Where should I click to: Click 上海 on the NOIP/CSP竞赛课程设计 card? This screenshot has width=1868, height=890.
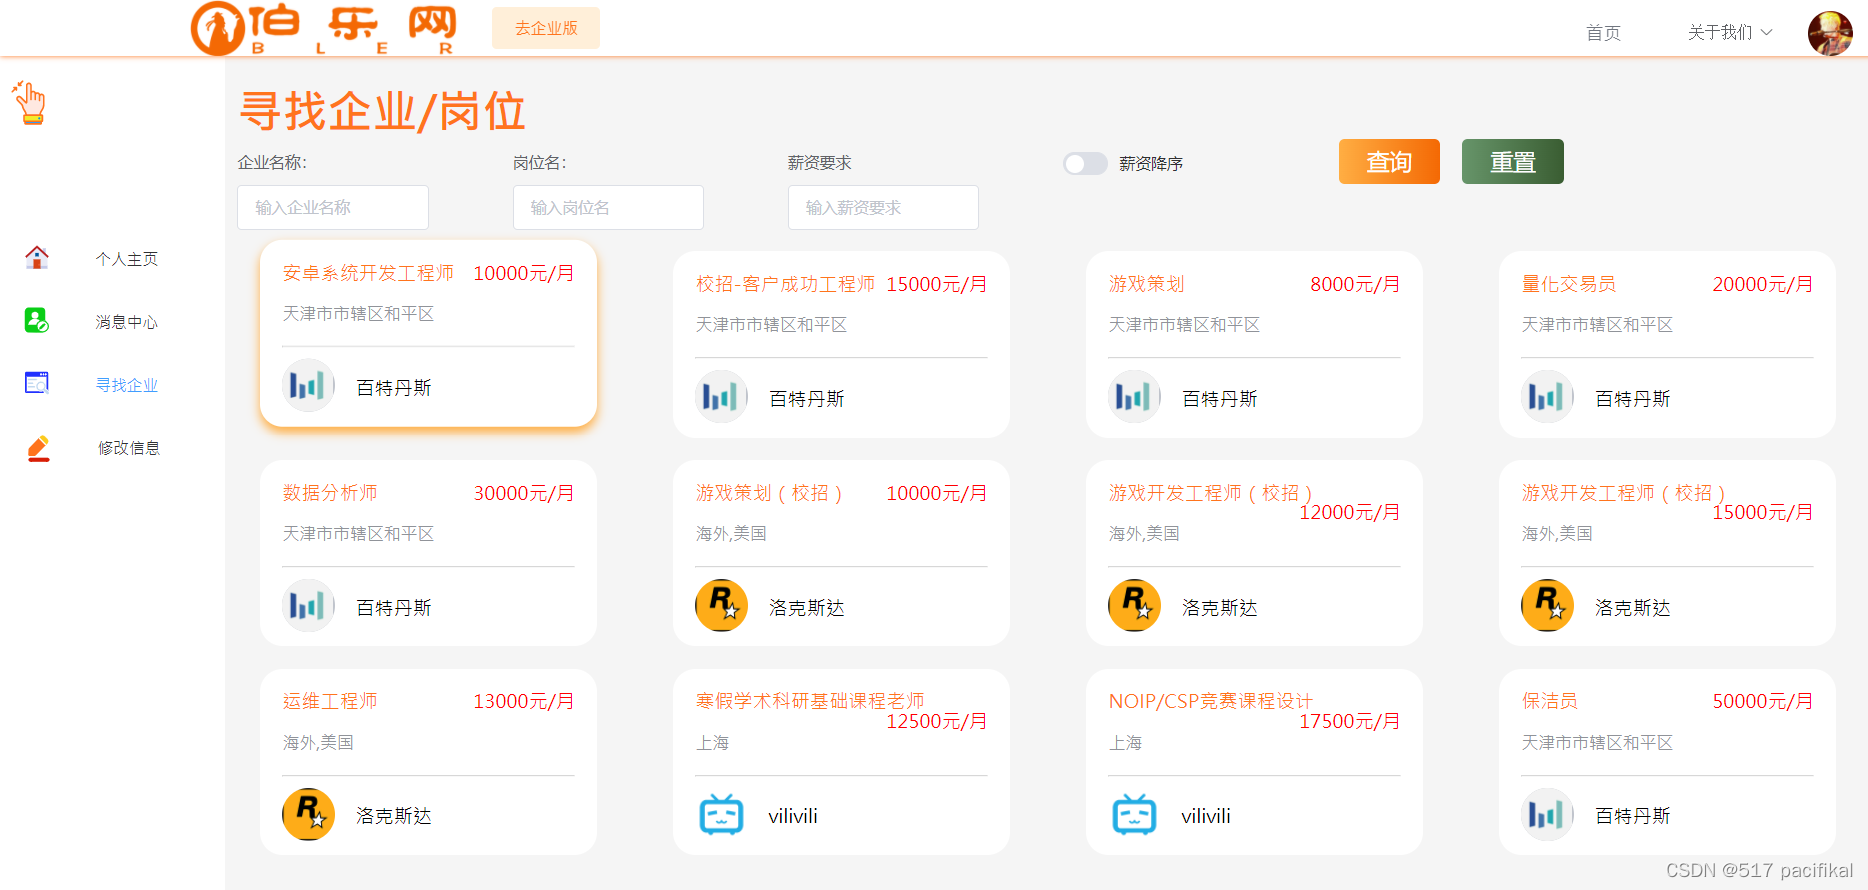[1125, 743]
